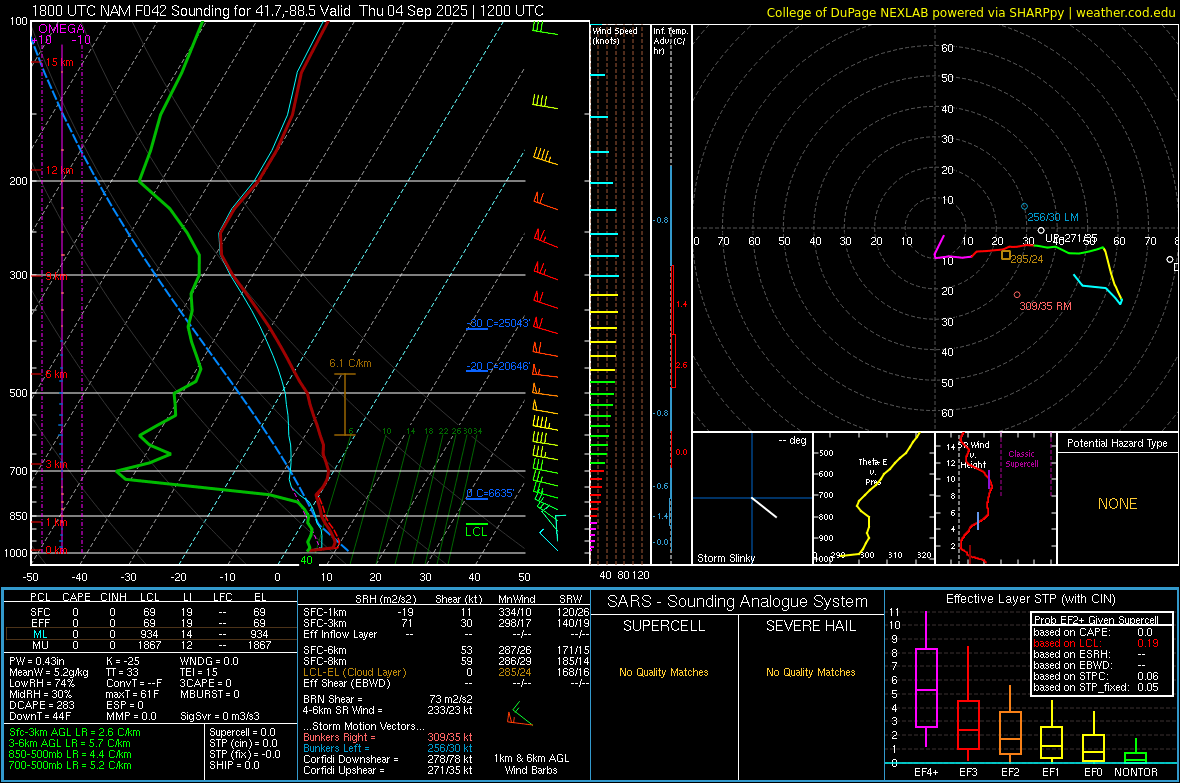Click the DCAPE = 283 value
The width and height of the screenshot is (1180, 783).
click(x=41, y=705)
